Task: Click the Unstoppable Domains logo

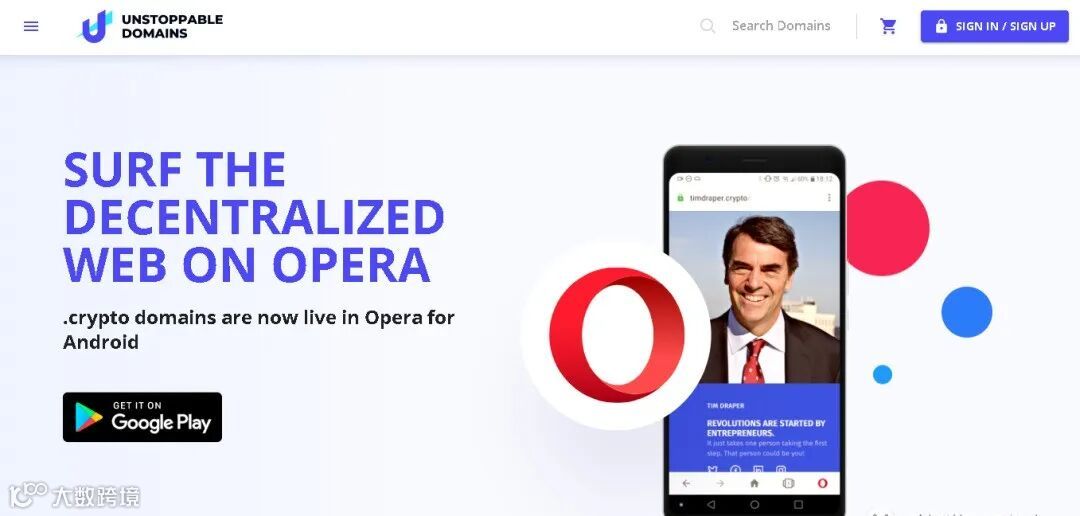Action: tap(151, 26)
